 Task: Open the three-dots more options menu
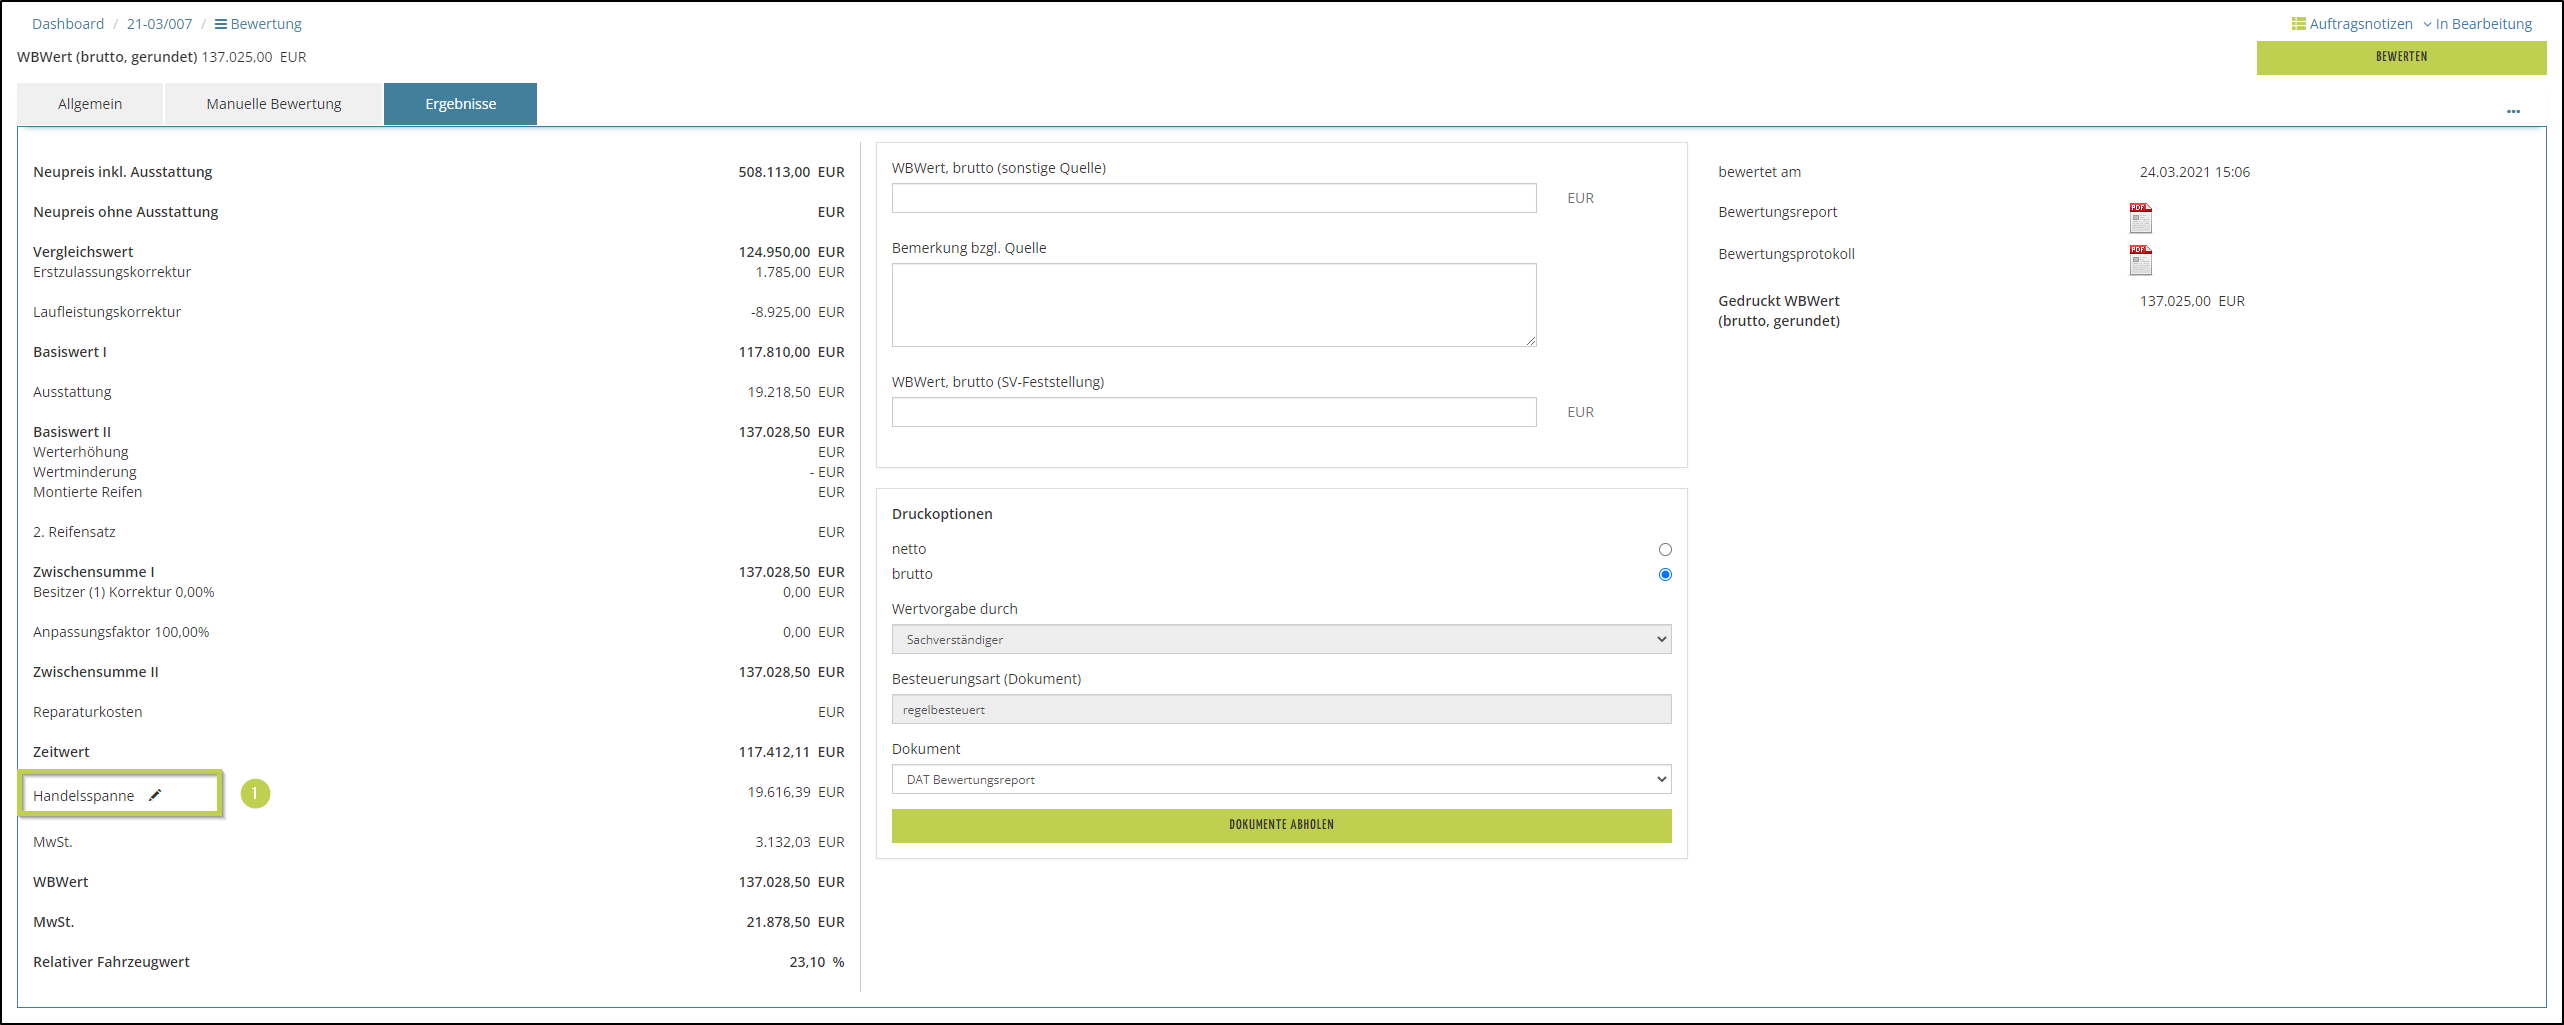tap(2512, 111)
